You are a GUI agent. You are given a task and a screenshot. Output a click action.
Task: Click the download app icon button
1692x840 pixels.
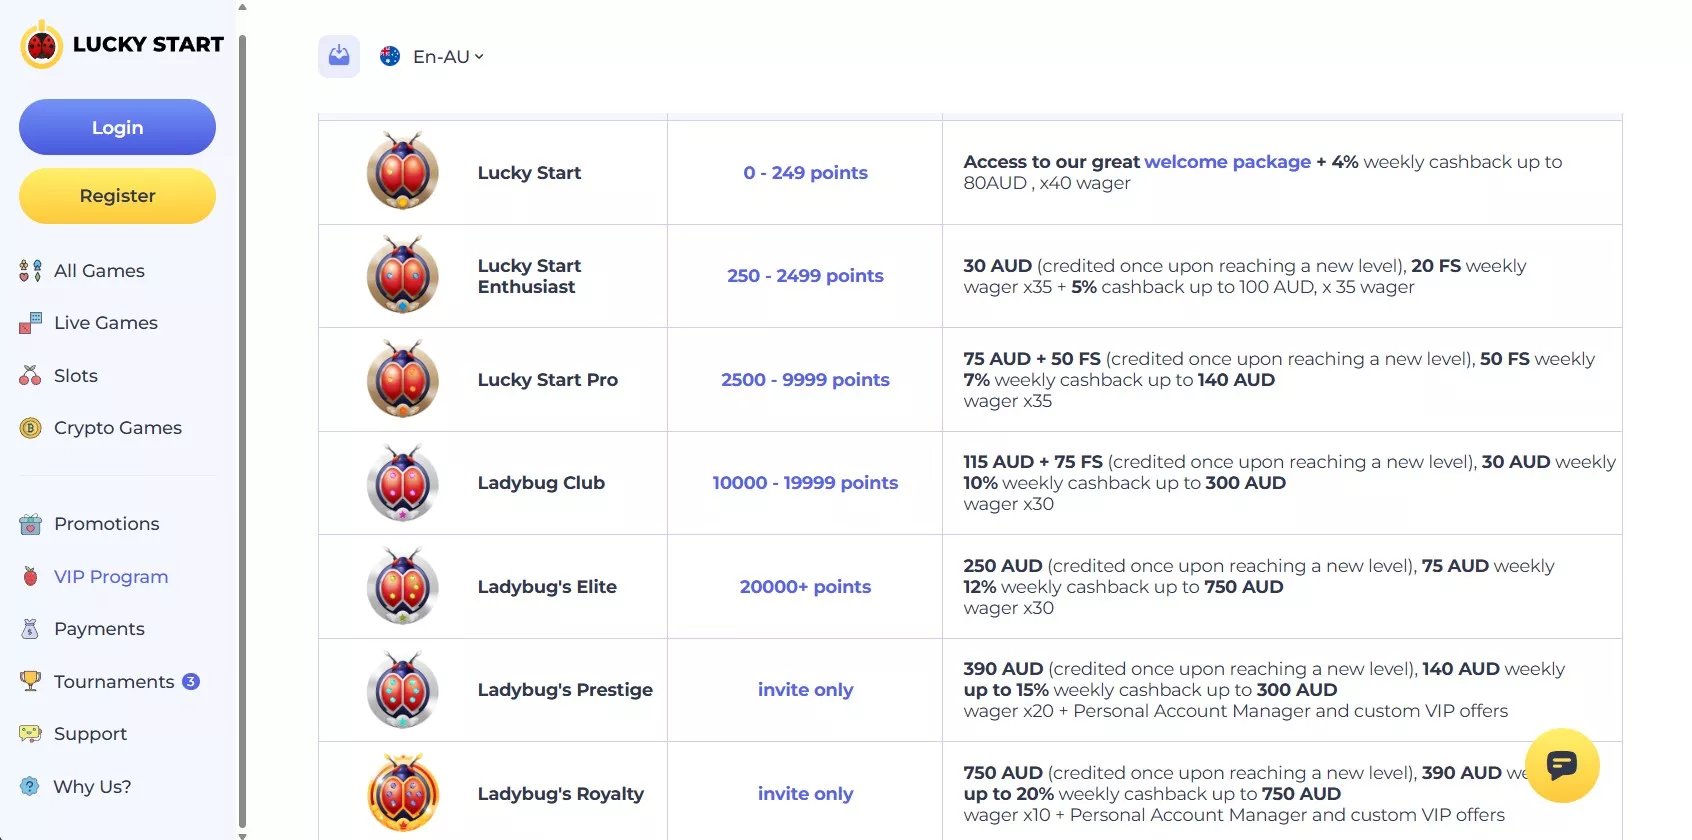(339, 56)
